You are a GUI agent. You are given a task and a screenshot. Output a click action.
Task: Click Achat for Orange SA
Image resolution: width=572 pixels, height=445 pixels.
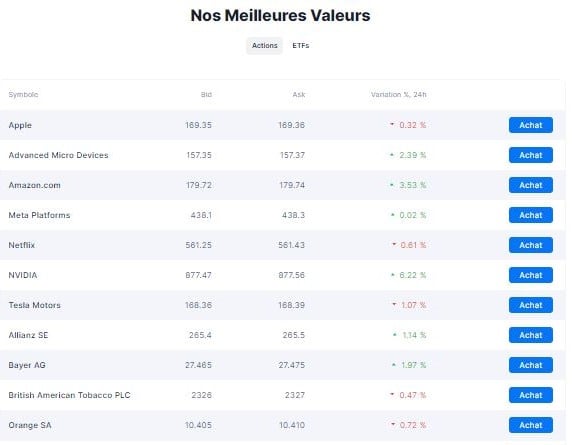pyautogui.click(x=531, y=425)
